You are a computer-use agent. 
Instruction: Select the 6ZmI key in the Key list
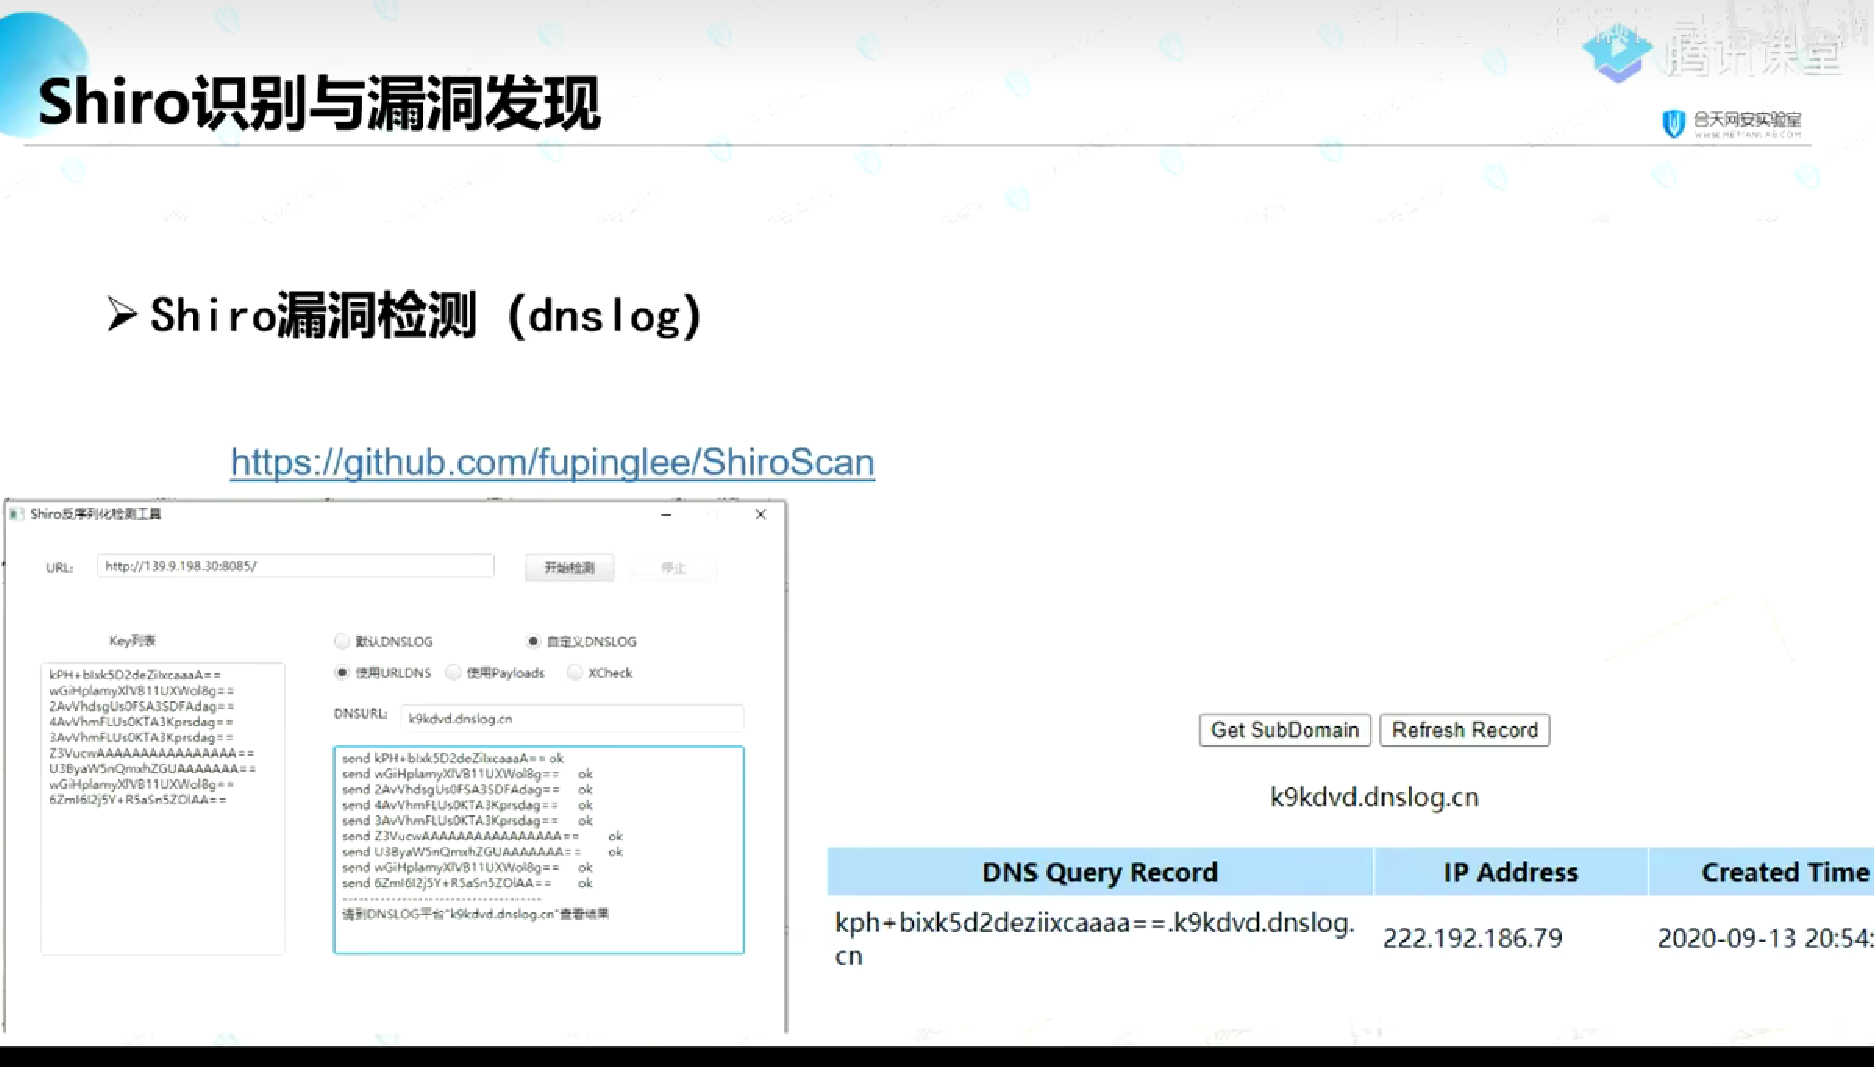coord(137,800)
